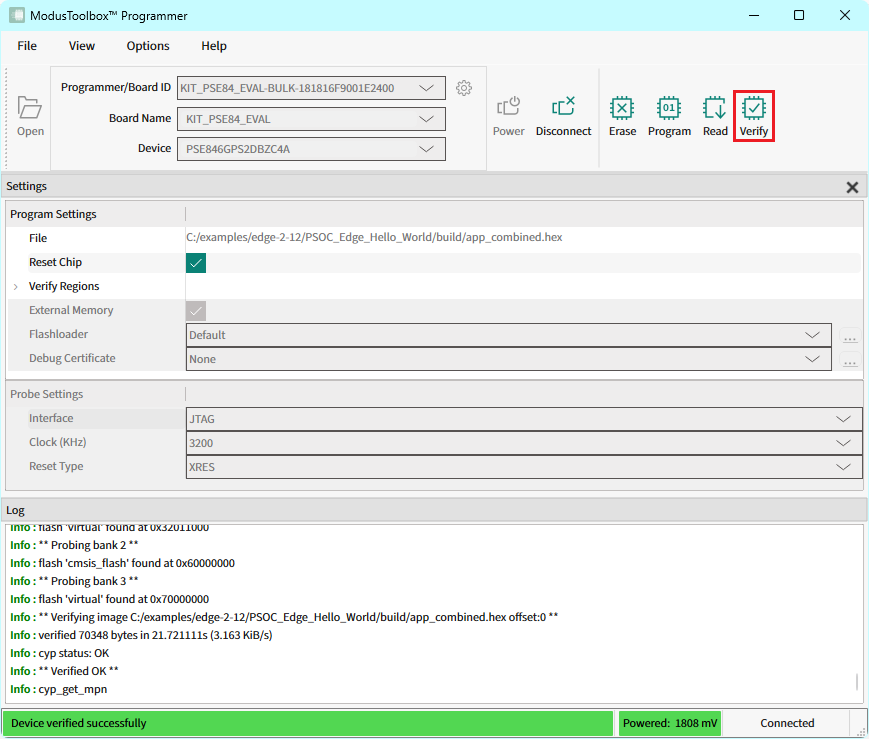Click the Open file folder icon
Viewport: 870px width, 739px height.
click(x=30, y=108)
